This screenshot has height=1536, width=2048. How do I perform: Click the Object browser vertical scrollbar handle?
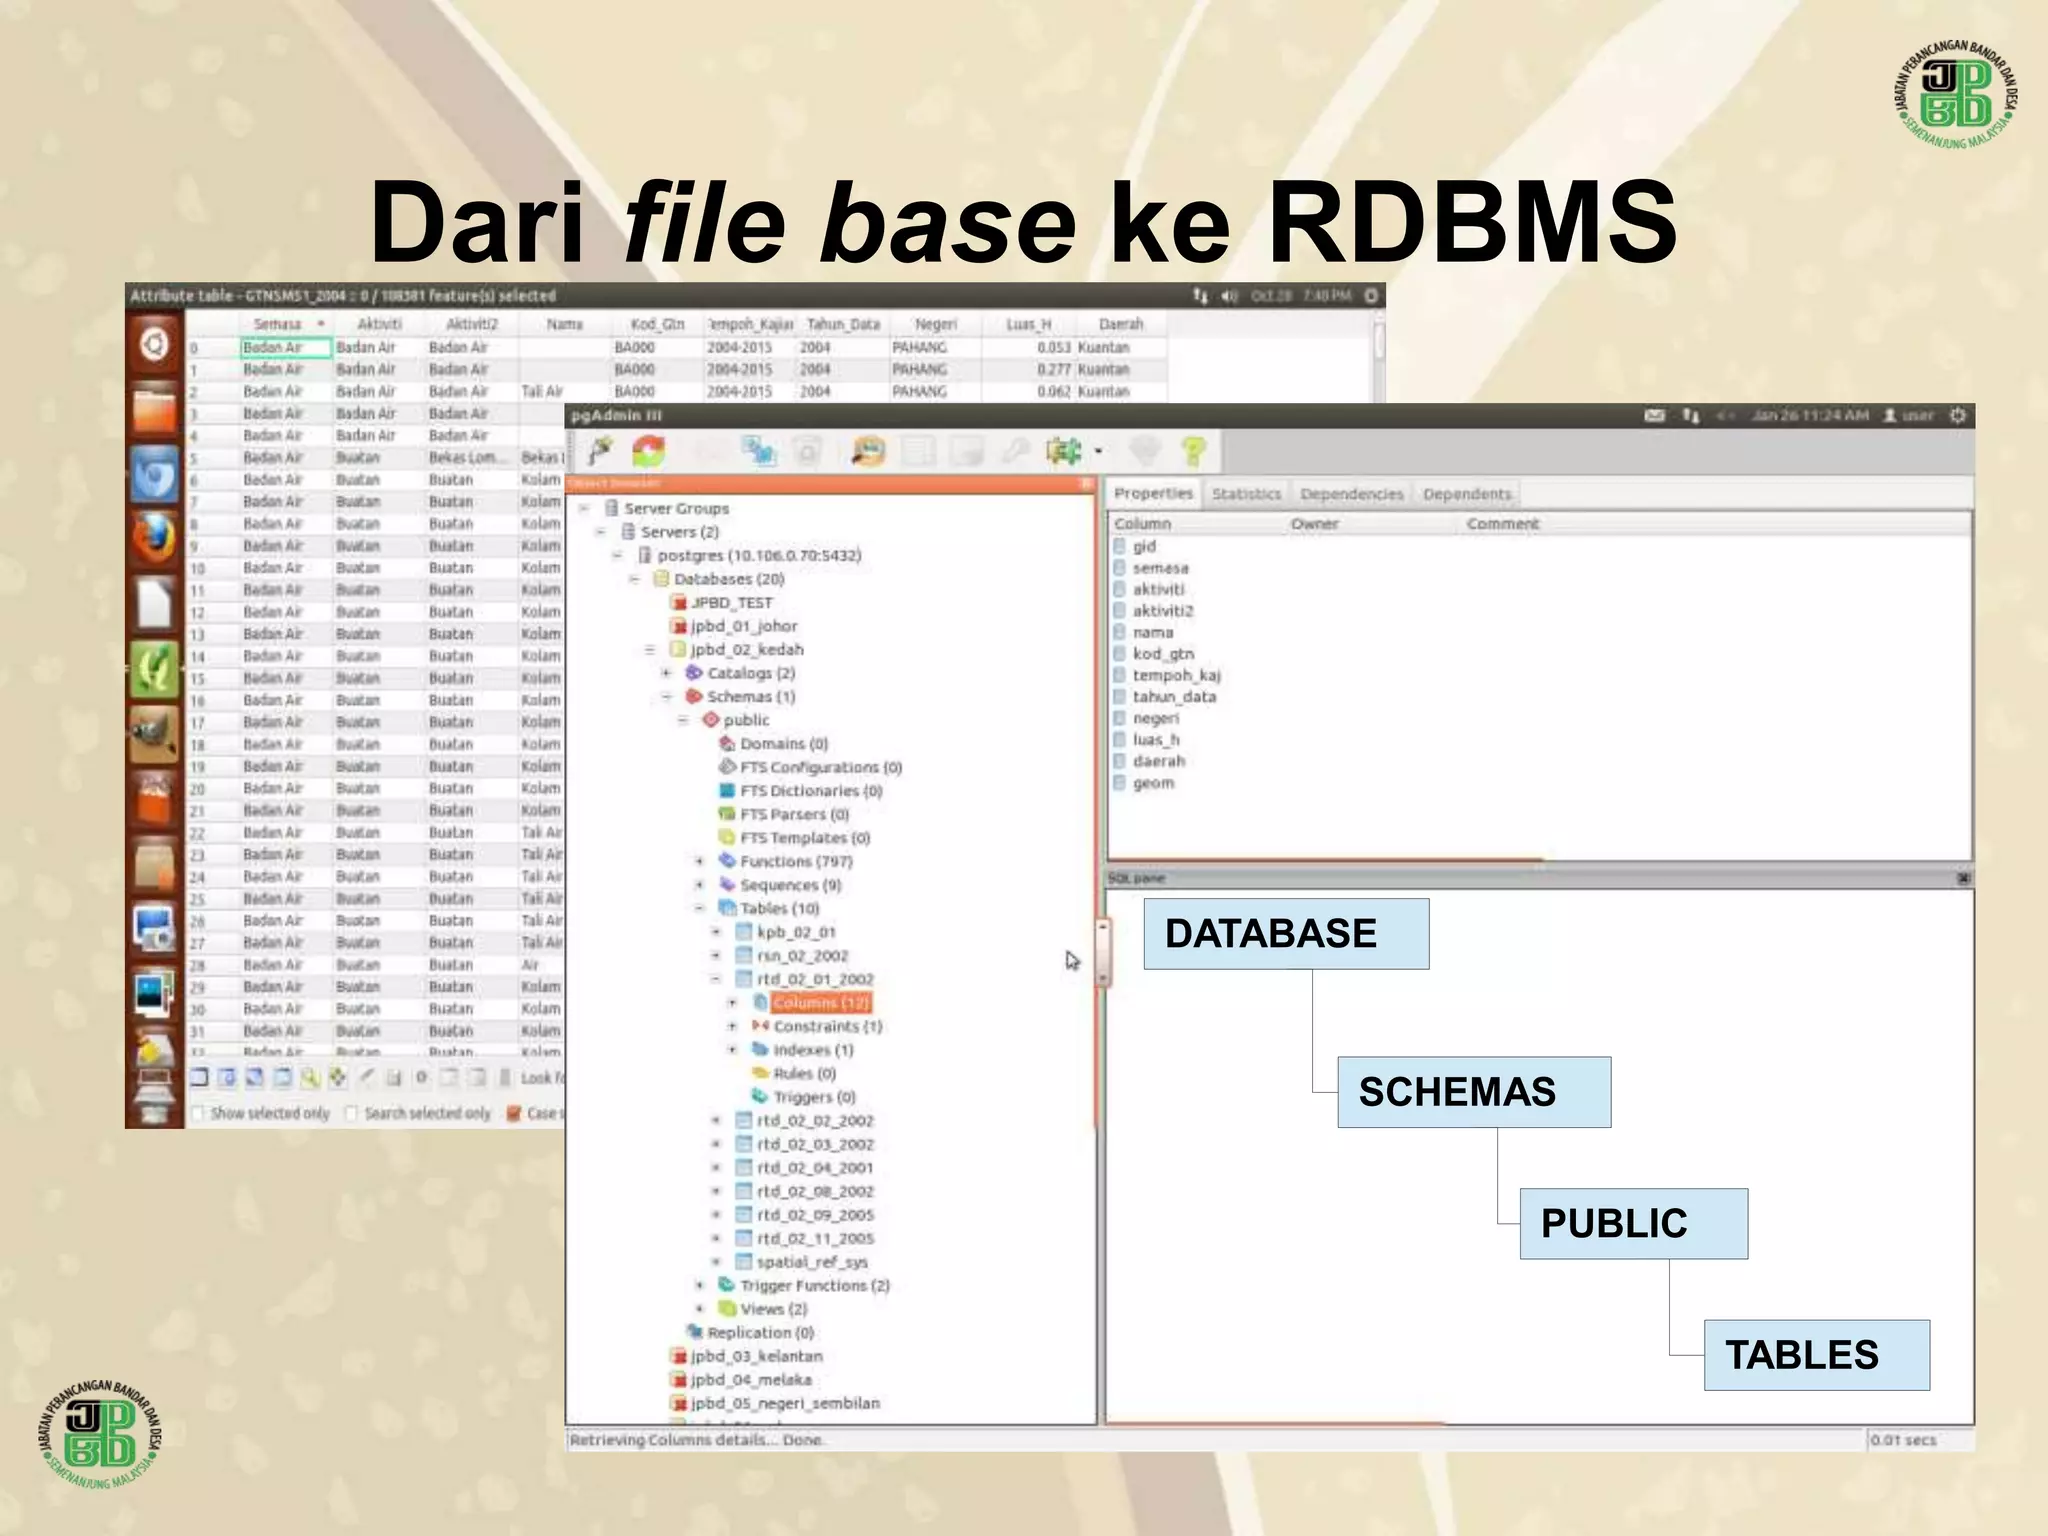click(1103, 952)
